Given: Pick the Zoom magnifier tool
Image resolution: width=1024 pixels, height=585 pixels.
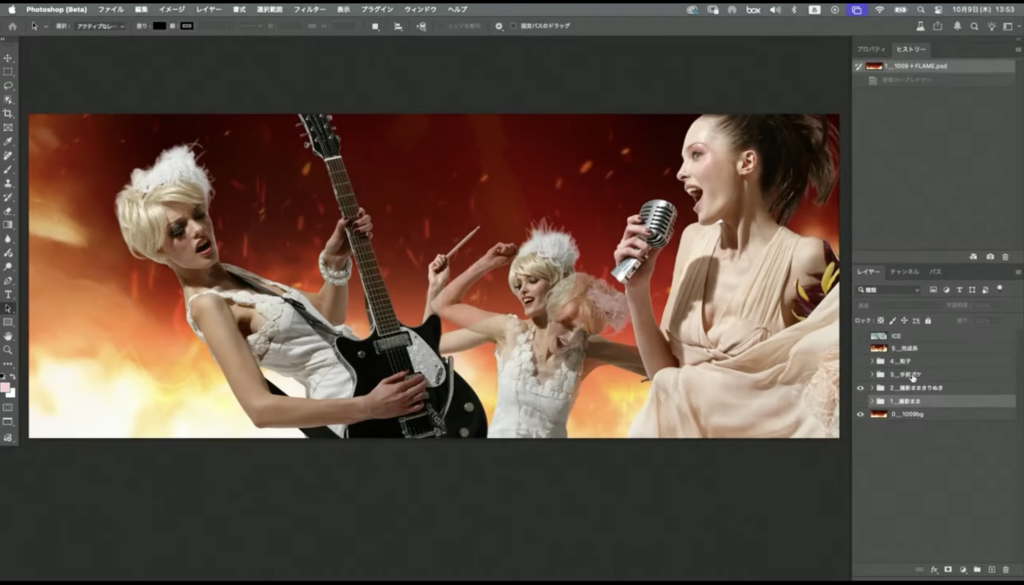Looking at the screenshot, I should point(8,350).
